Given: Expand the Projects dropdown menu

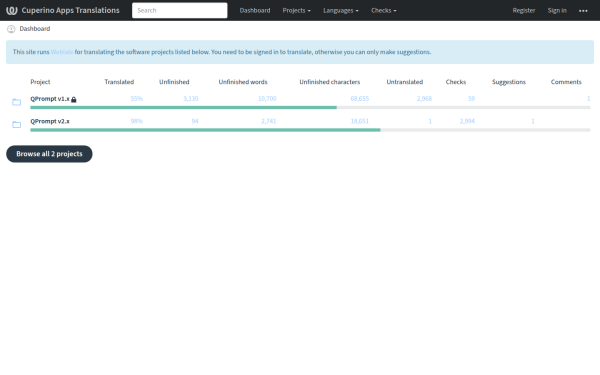Looking at the screenshot, I should pos(297,10).
